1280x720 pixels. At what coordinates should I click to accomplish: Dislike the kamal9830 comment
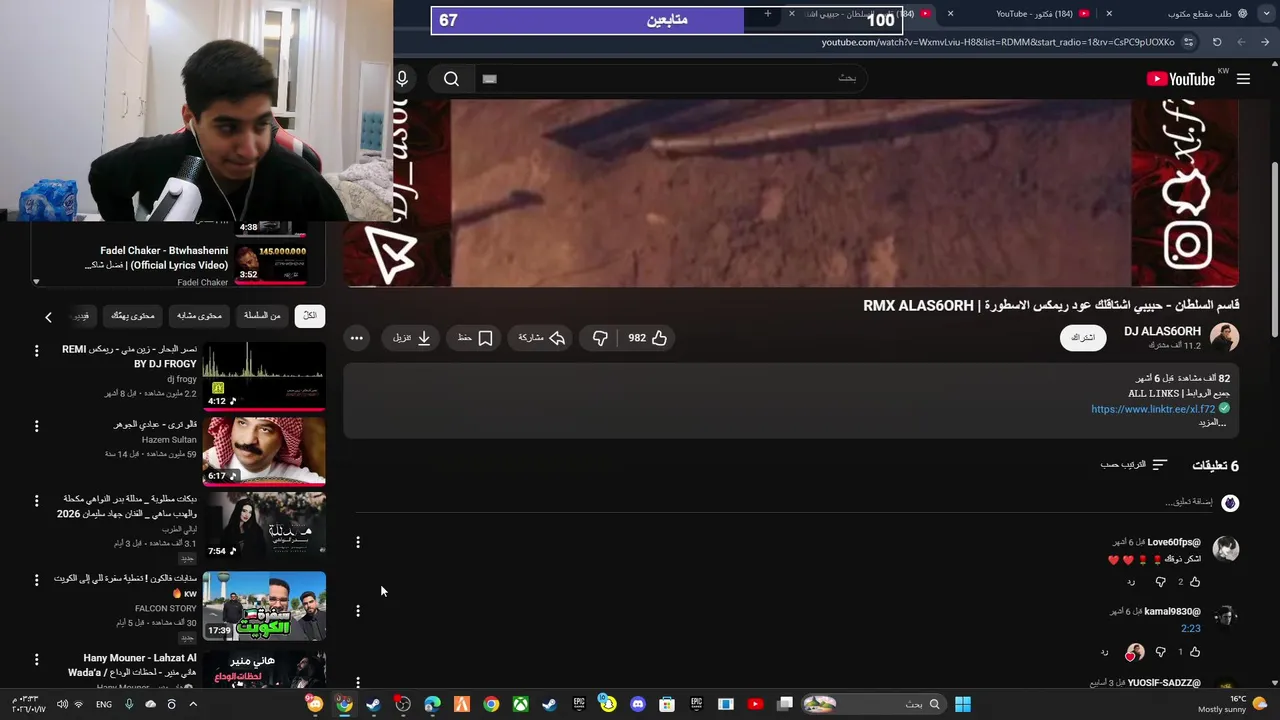(x=1160, y=652)
